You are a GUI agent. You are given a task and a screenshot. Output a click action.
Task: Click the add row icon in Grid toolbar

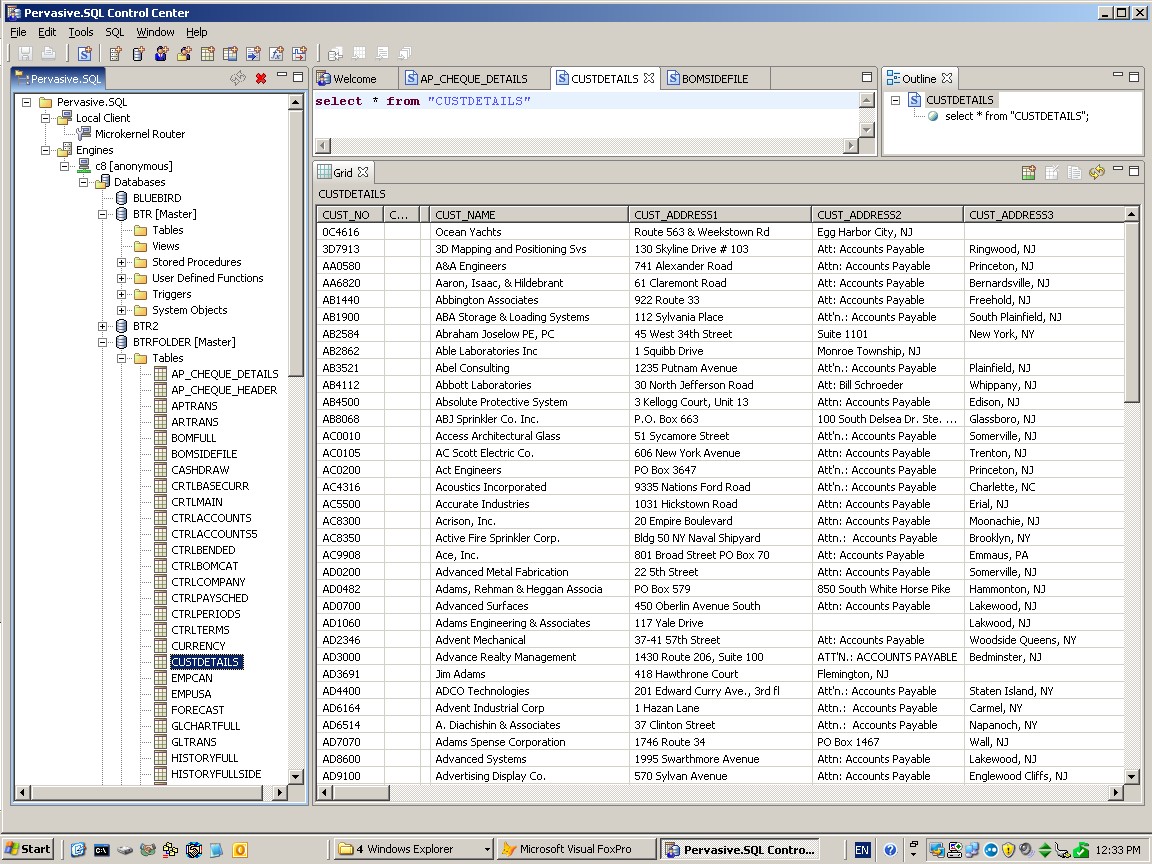pyautogui.click(x=1029, y=172)
